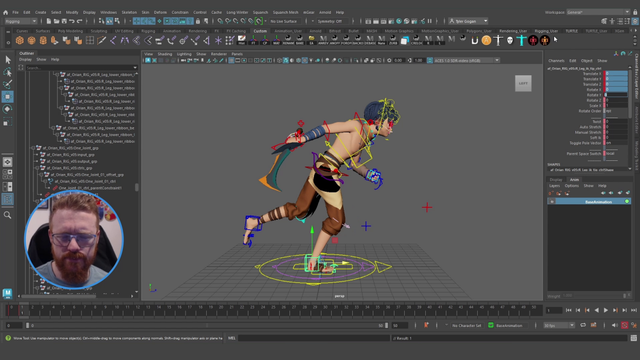Click the Home icon in menu bar

click(x=5, y=12)
